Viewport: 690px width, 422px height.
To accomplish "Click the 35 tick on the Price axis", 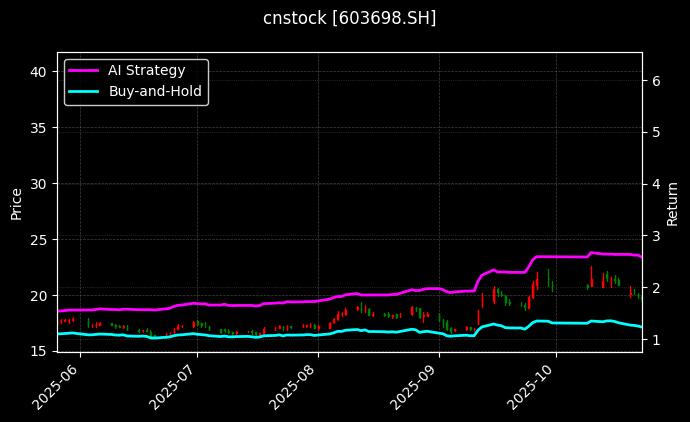I will tap(40, 128).
